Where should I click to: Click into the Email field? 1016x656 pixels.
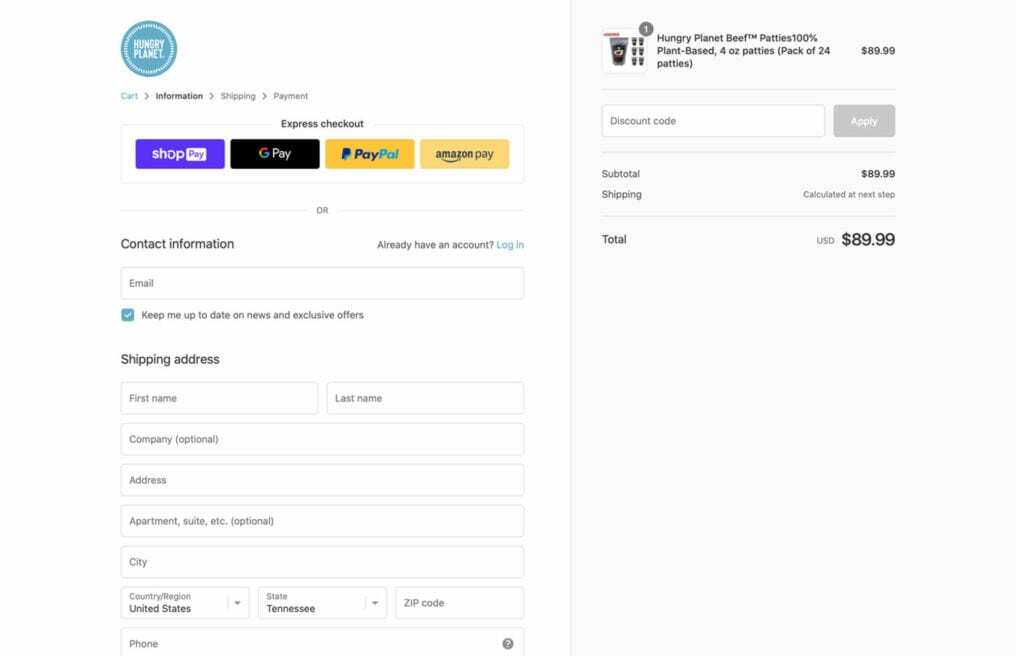[322, 283]
